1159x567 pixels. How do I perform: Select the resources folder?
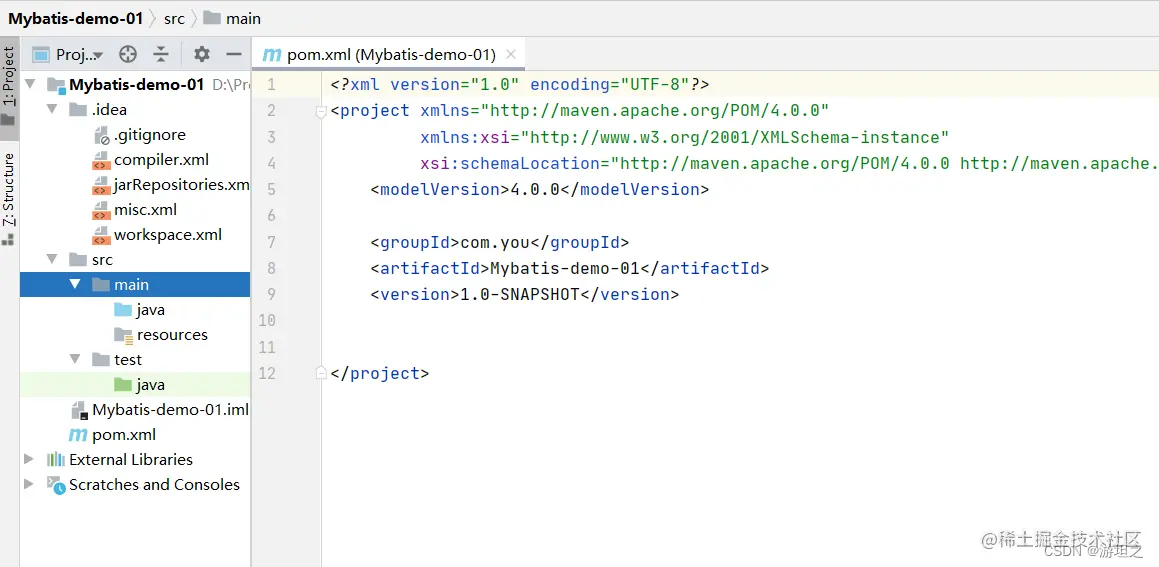point(136,335)
